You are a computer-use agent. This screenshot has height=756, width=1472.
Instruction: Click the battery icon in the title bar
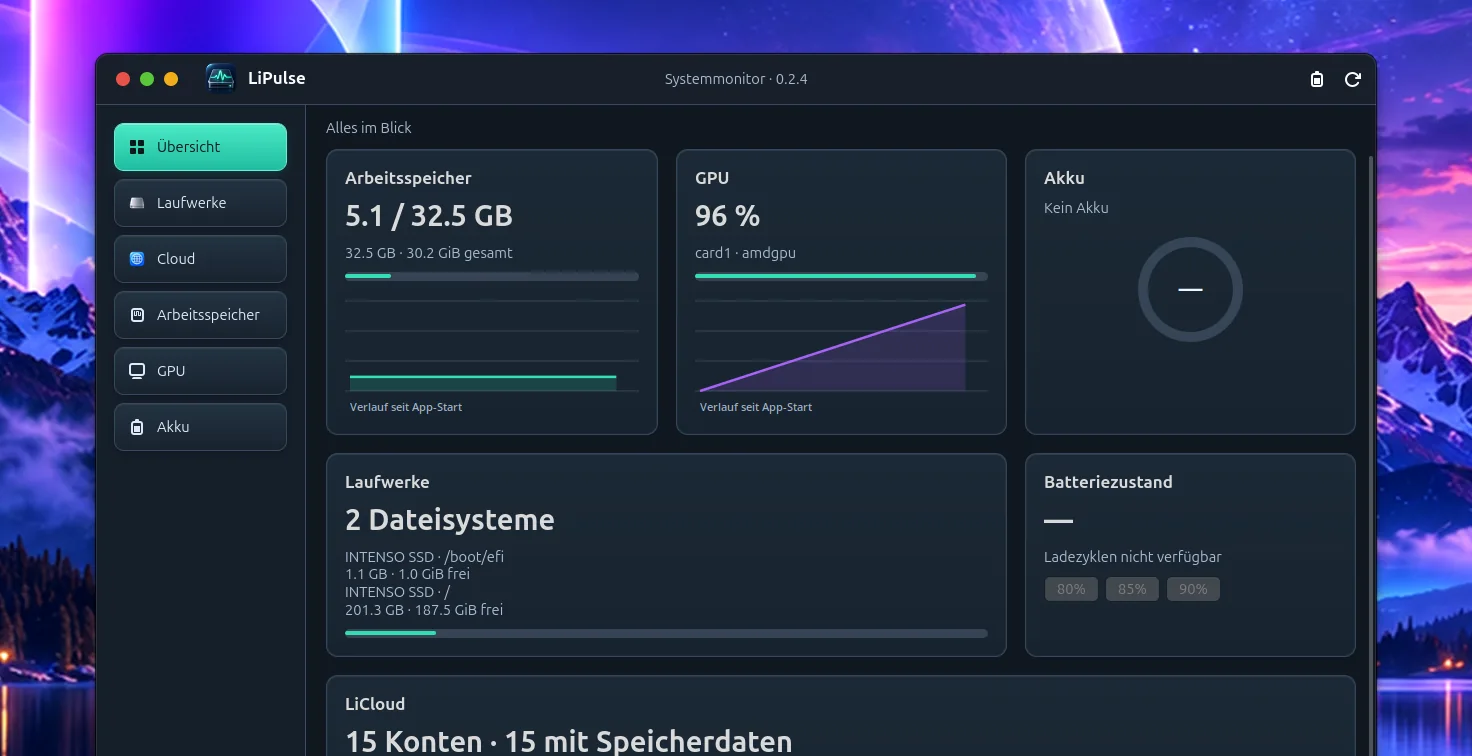(x=1317, y=79)
